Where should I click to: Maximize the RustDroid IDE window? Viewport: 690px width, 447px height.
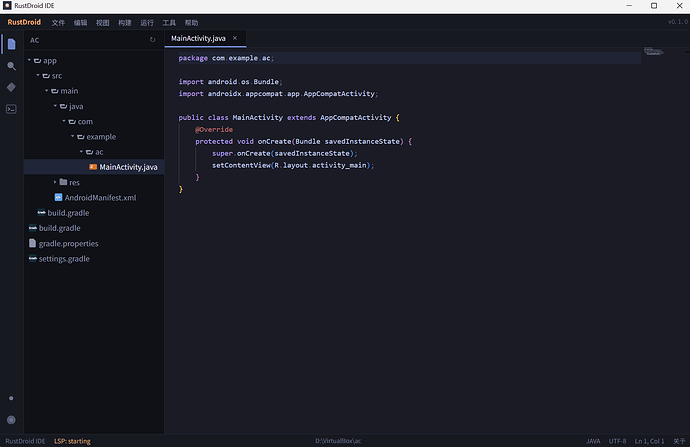tap(654, 6)
